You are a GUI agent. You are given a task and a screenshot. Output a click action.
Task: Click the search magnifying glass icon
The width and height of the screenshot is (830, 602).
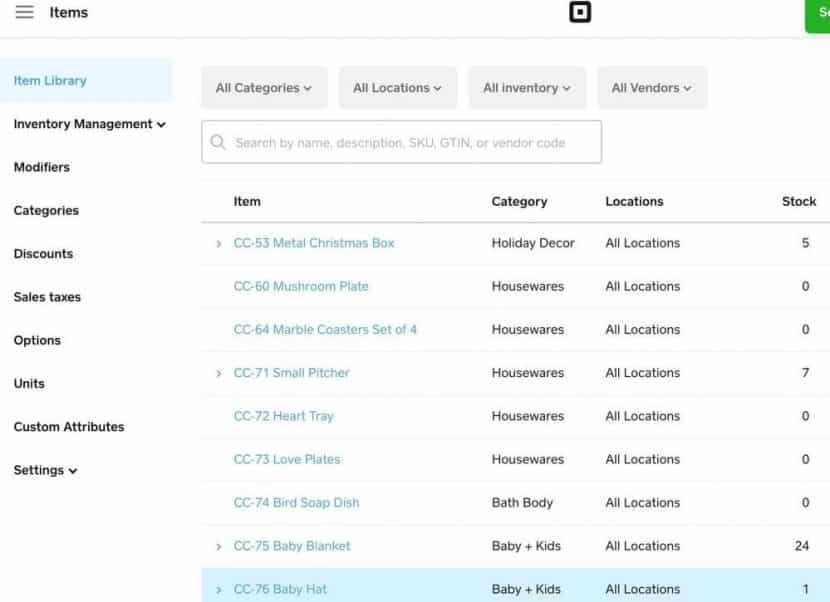click(217, 142)
